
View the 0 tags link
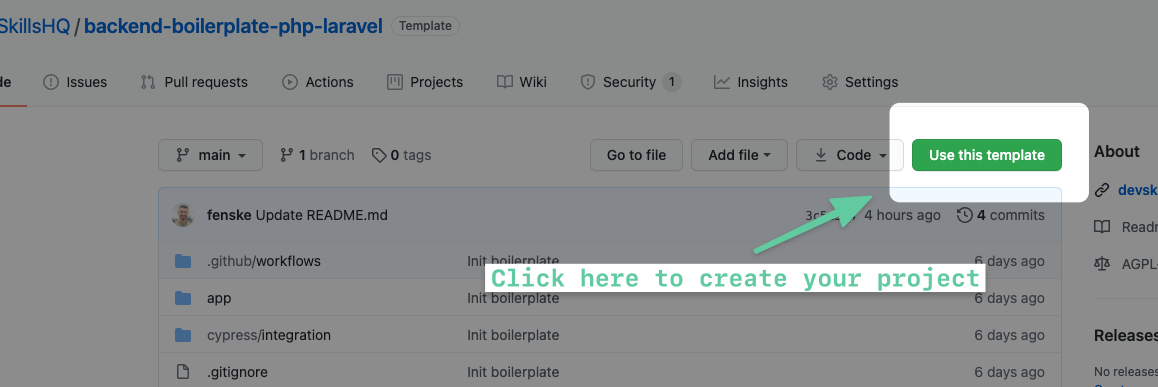point(402,155)
